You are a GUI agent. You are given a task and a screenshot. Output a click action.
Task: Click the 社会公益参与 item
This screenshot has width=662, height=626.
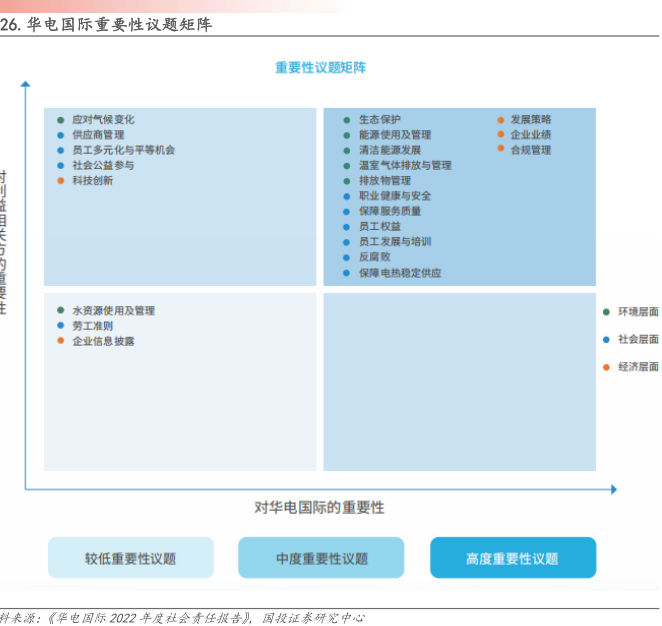pyautogui.click(x=103, y=165)
